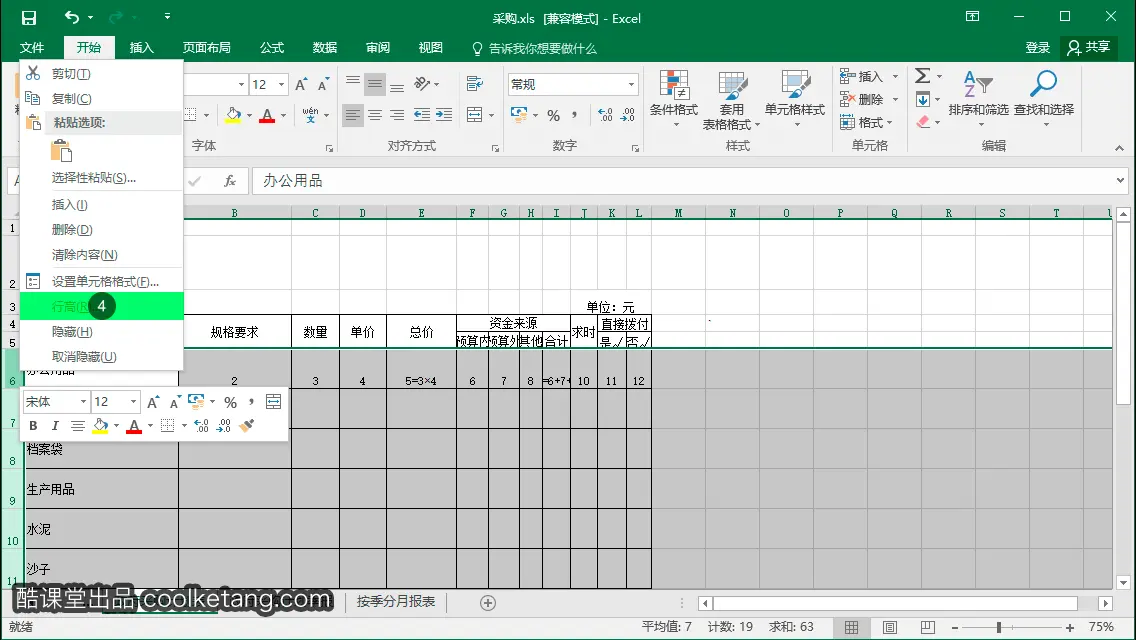Click Fill down arrow icon
The image size is (1136, 640).
922,99
